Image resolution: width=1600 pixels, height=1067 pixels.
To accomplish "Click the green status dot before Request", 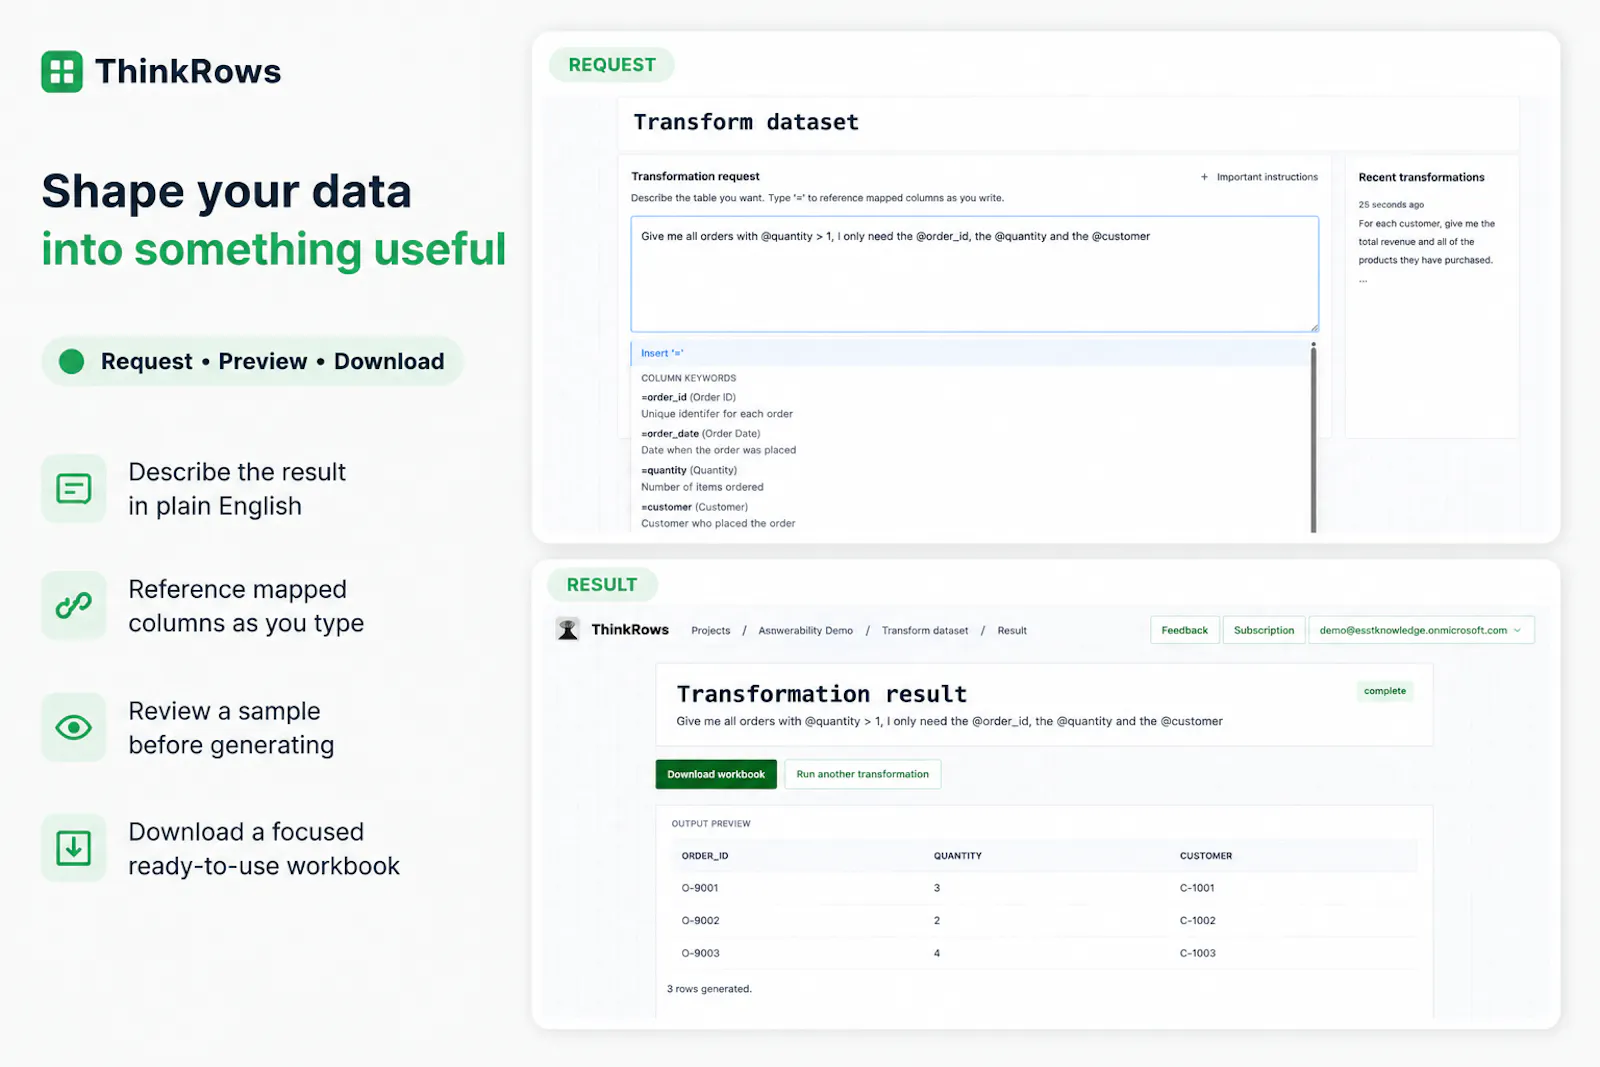I will [x=71, y=361].
